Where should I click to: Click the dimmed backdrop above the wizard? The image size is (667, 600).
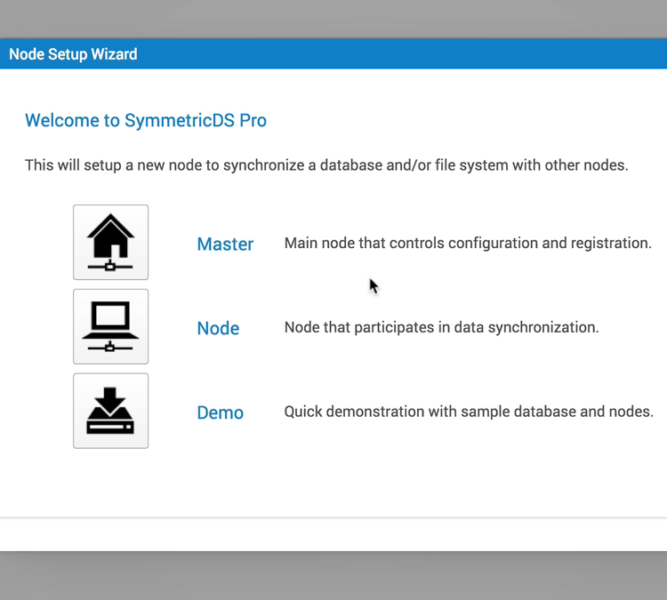[x=334, y=19]
